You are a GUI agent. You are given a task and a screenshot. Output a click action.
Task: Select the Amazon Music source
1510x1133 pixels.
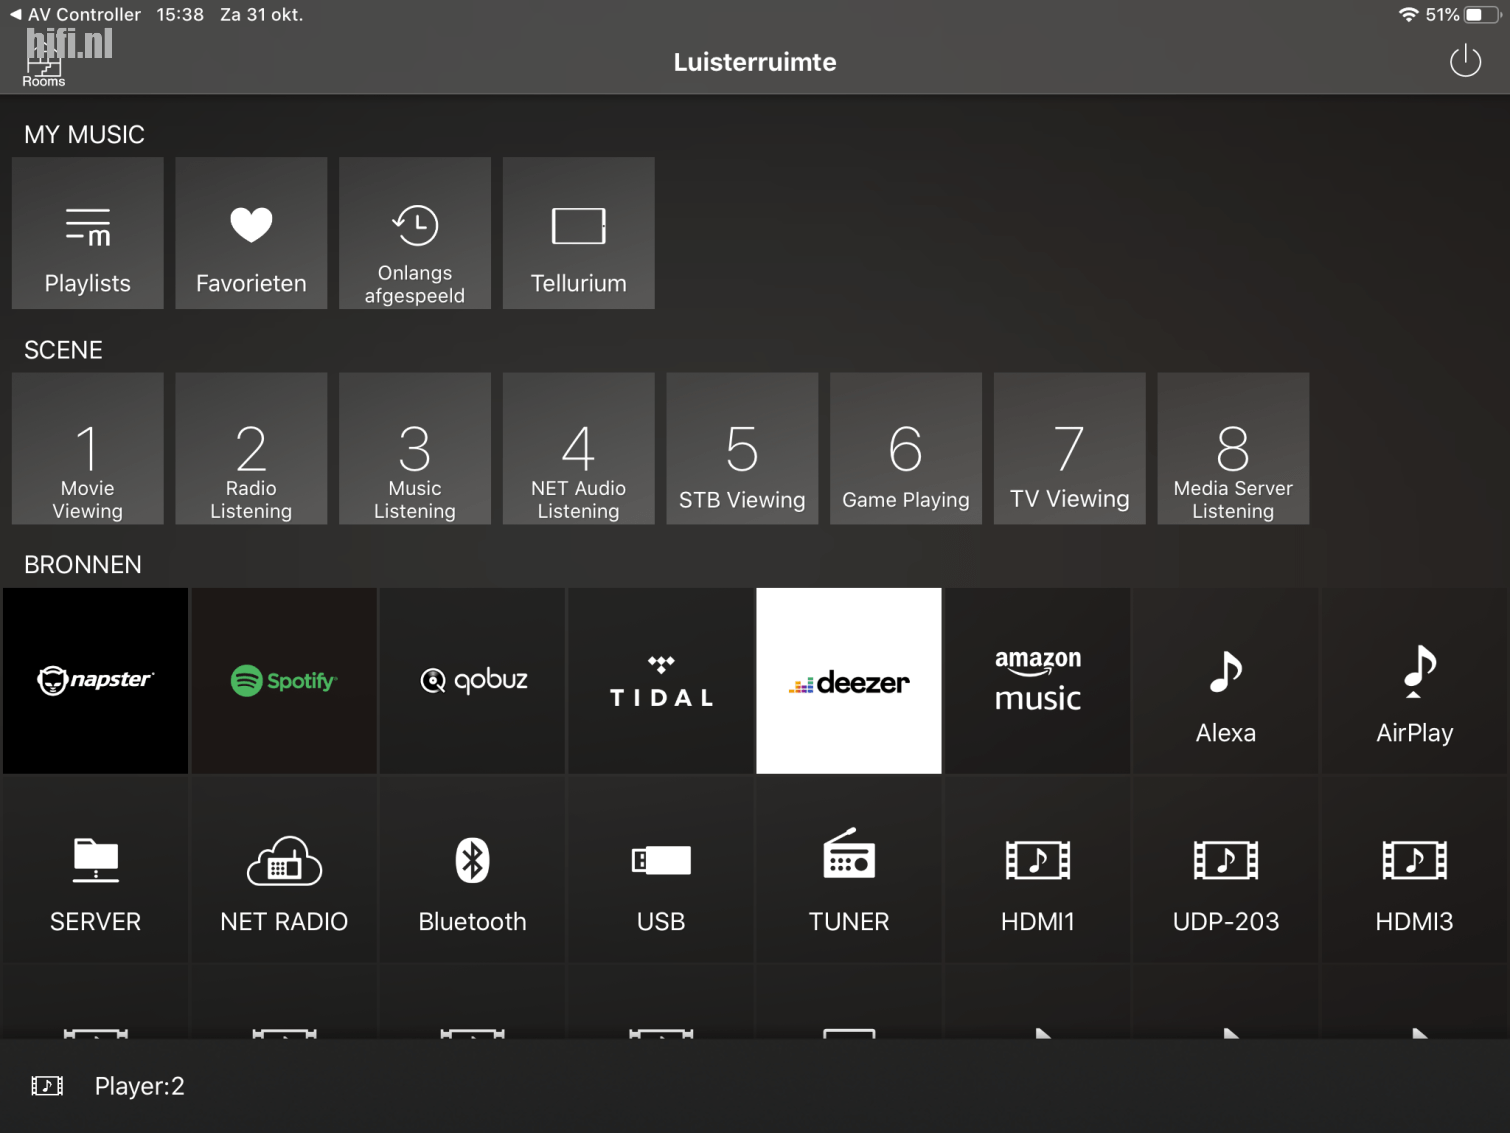[1038, 681]
